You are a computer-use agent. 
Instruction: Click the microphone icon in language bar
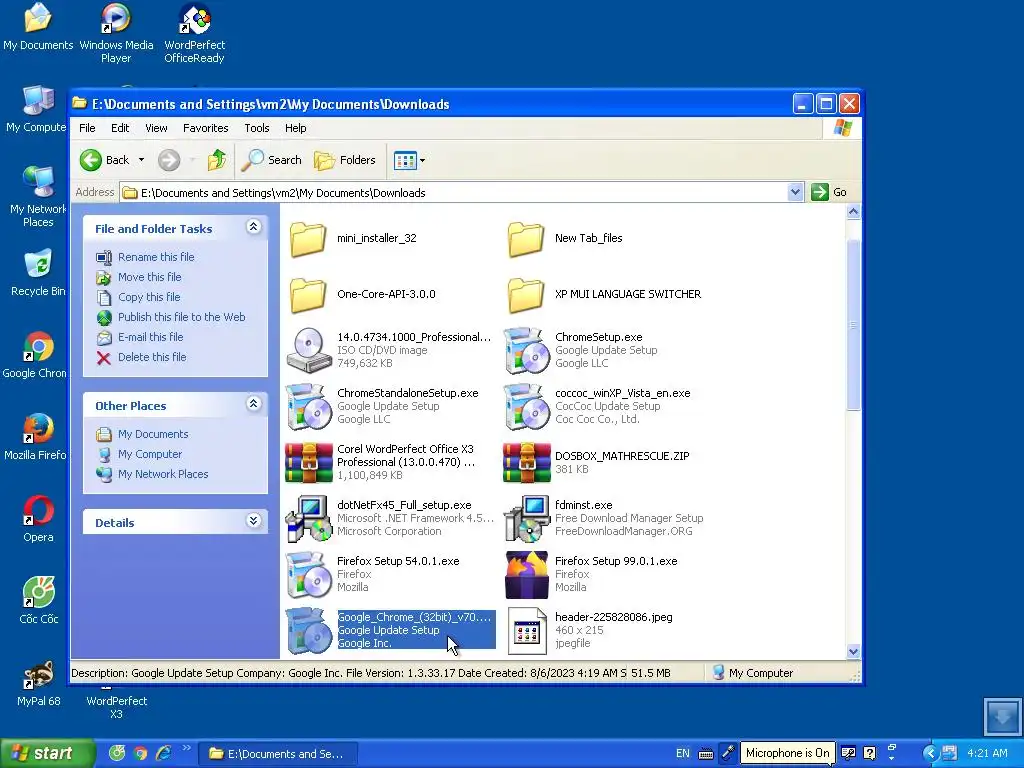(x=728, y=753)
